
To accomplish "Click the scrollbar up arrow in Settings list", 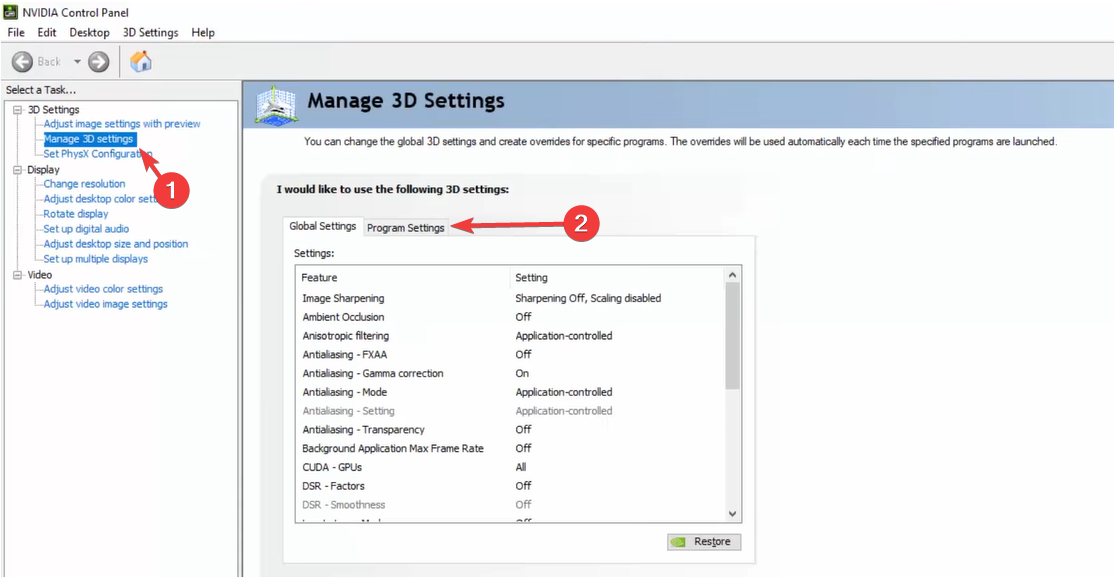I will tap(733, 275).
